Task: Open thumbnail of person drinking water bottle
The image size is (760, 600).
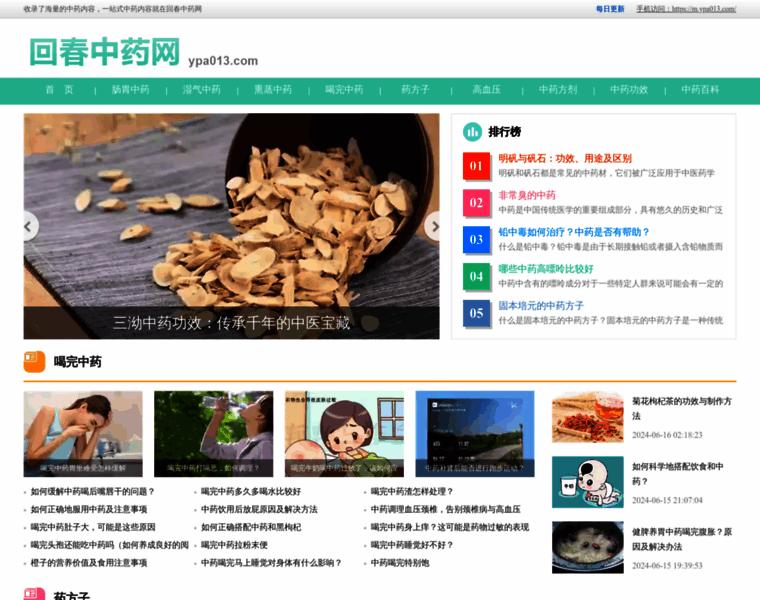Action: pyautogui.click(x=213, y=434)
